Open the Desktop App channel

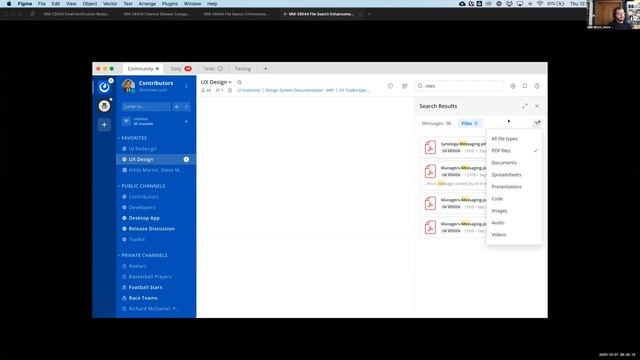tap(144, 218)
